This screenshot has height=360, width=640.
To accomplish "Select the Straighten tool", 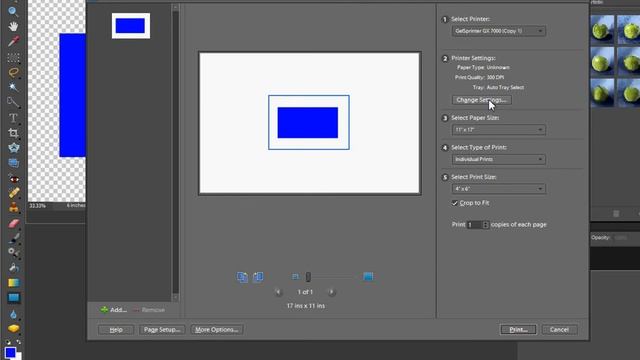I will click(13, 163).
